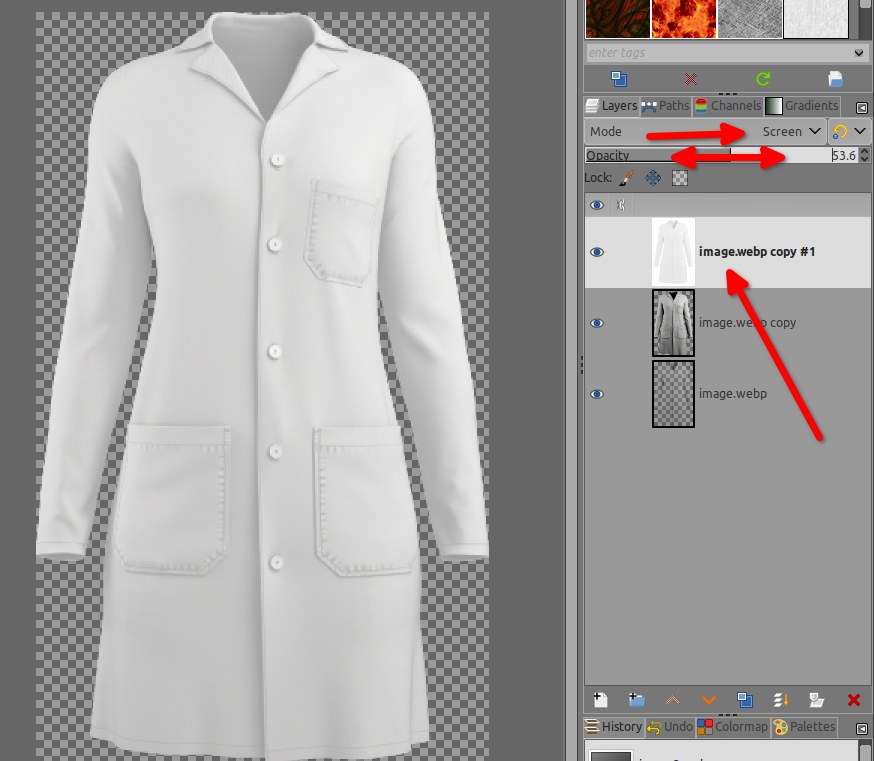Select the image.webp copy layer thumbnail
The height and width of the screenshot is (761, 874).
point(673,323)
